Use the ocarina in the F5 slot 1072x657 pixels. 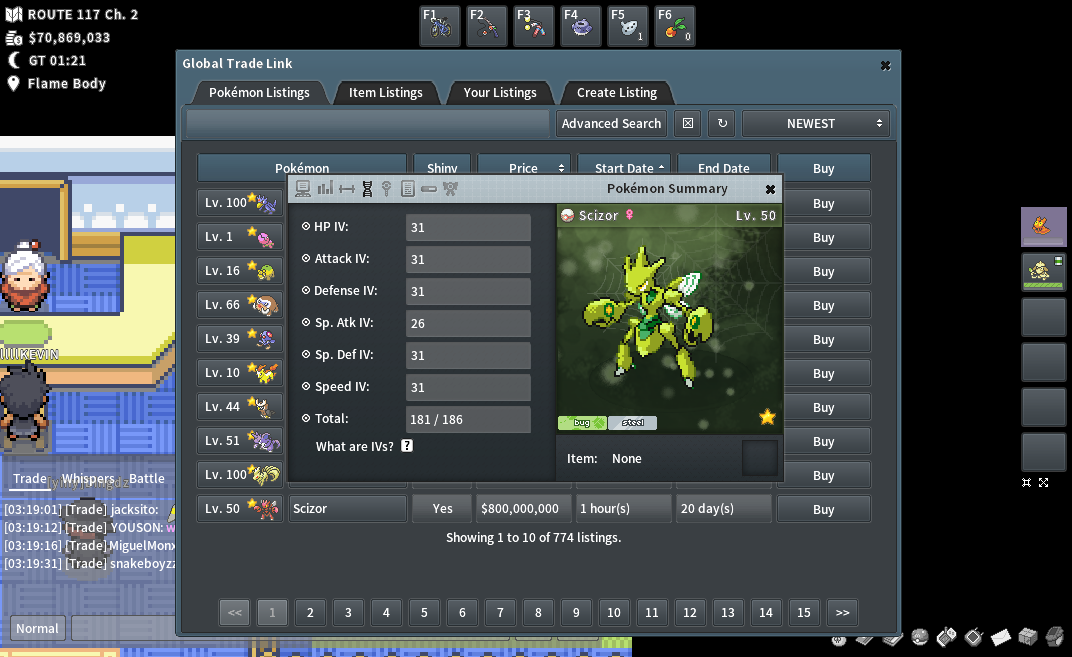627,27
